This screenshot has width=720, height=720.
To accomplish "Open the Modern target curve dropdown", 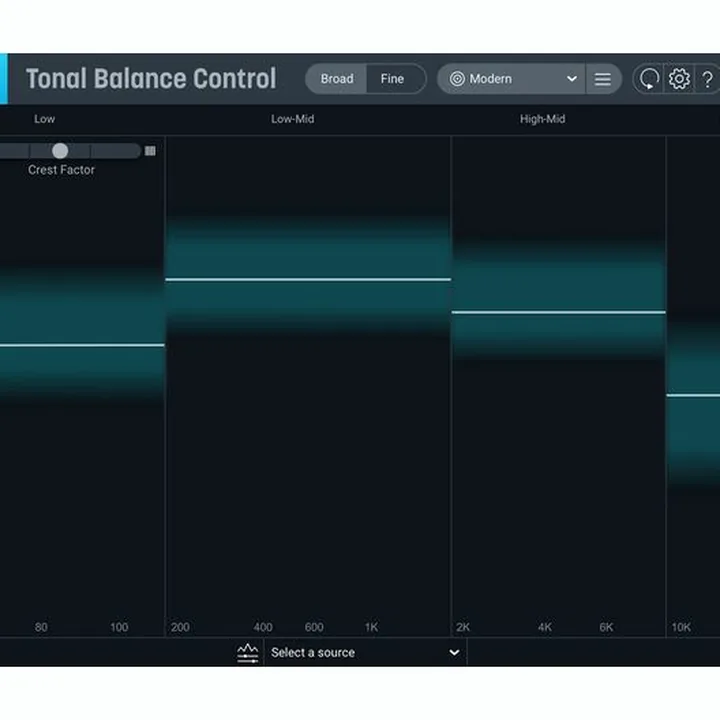I will pos(511,79).
